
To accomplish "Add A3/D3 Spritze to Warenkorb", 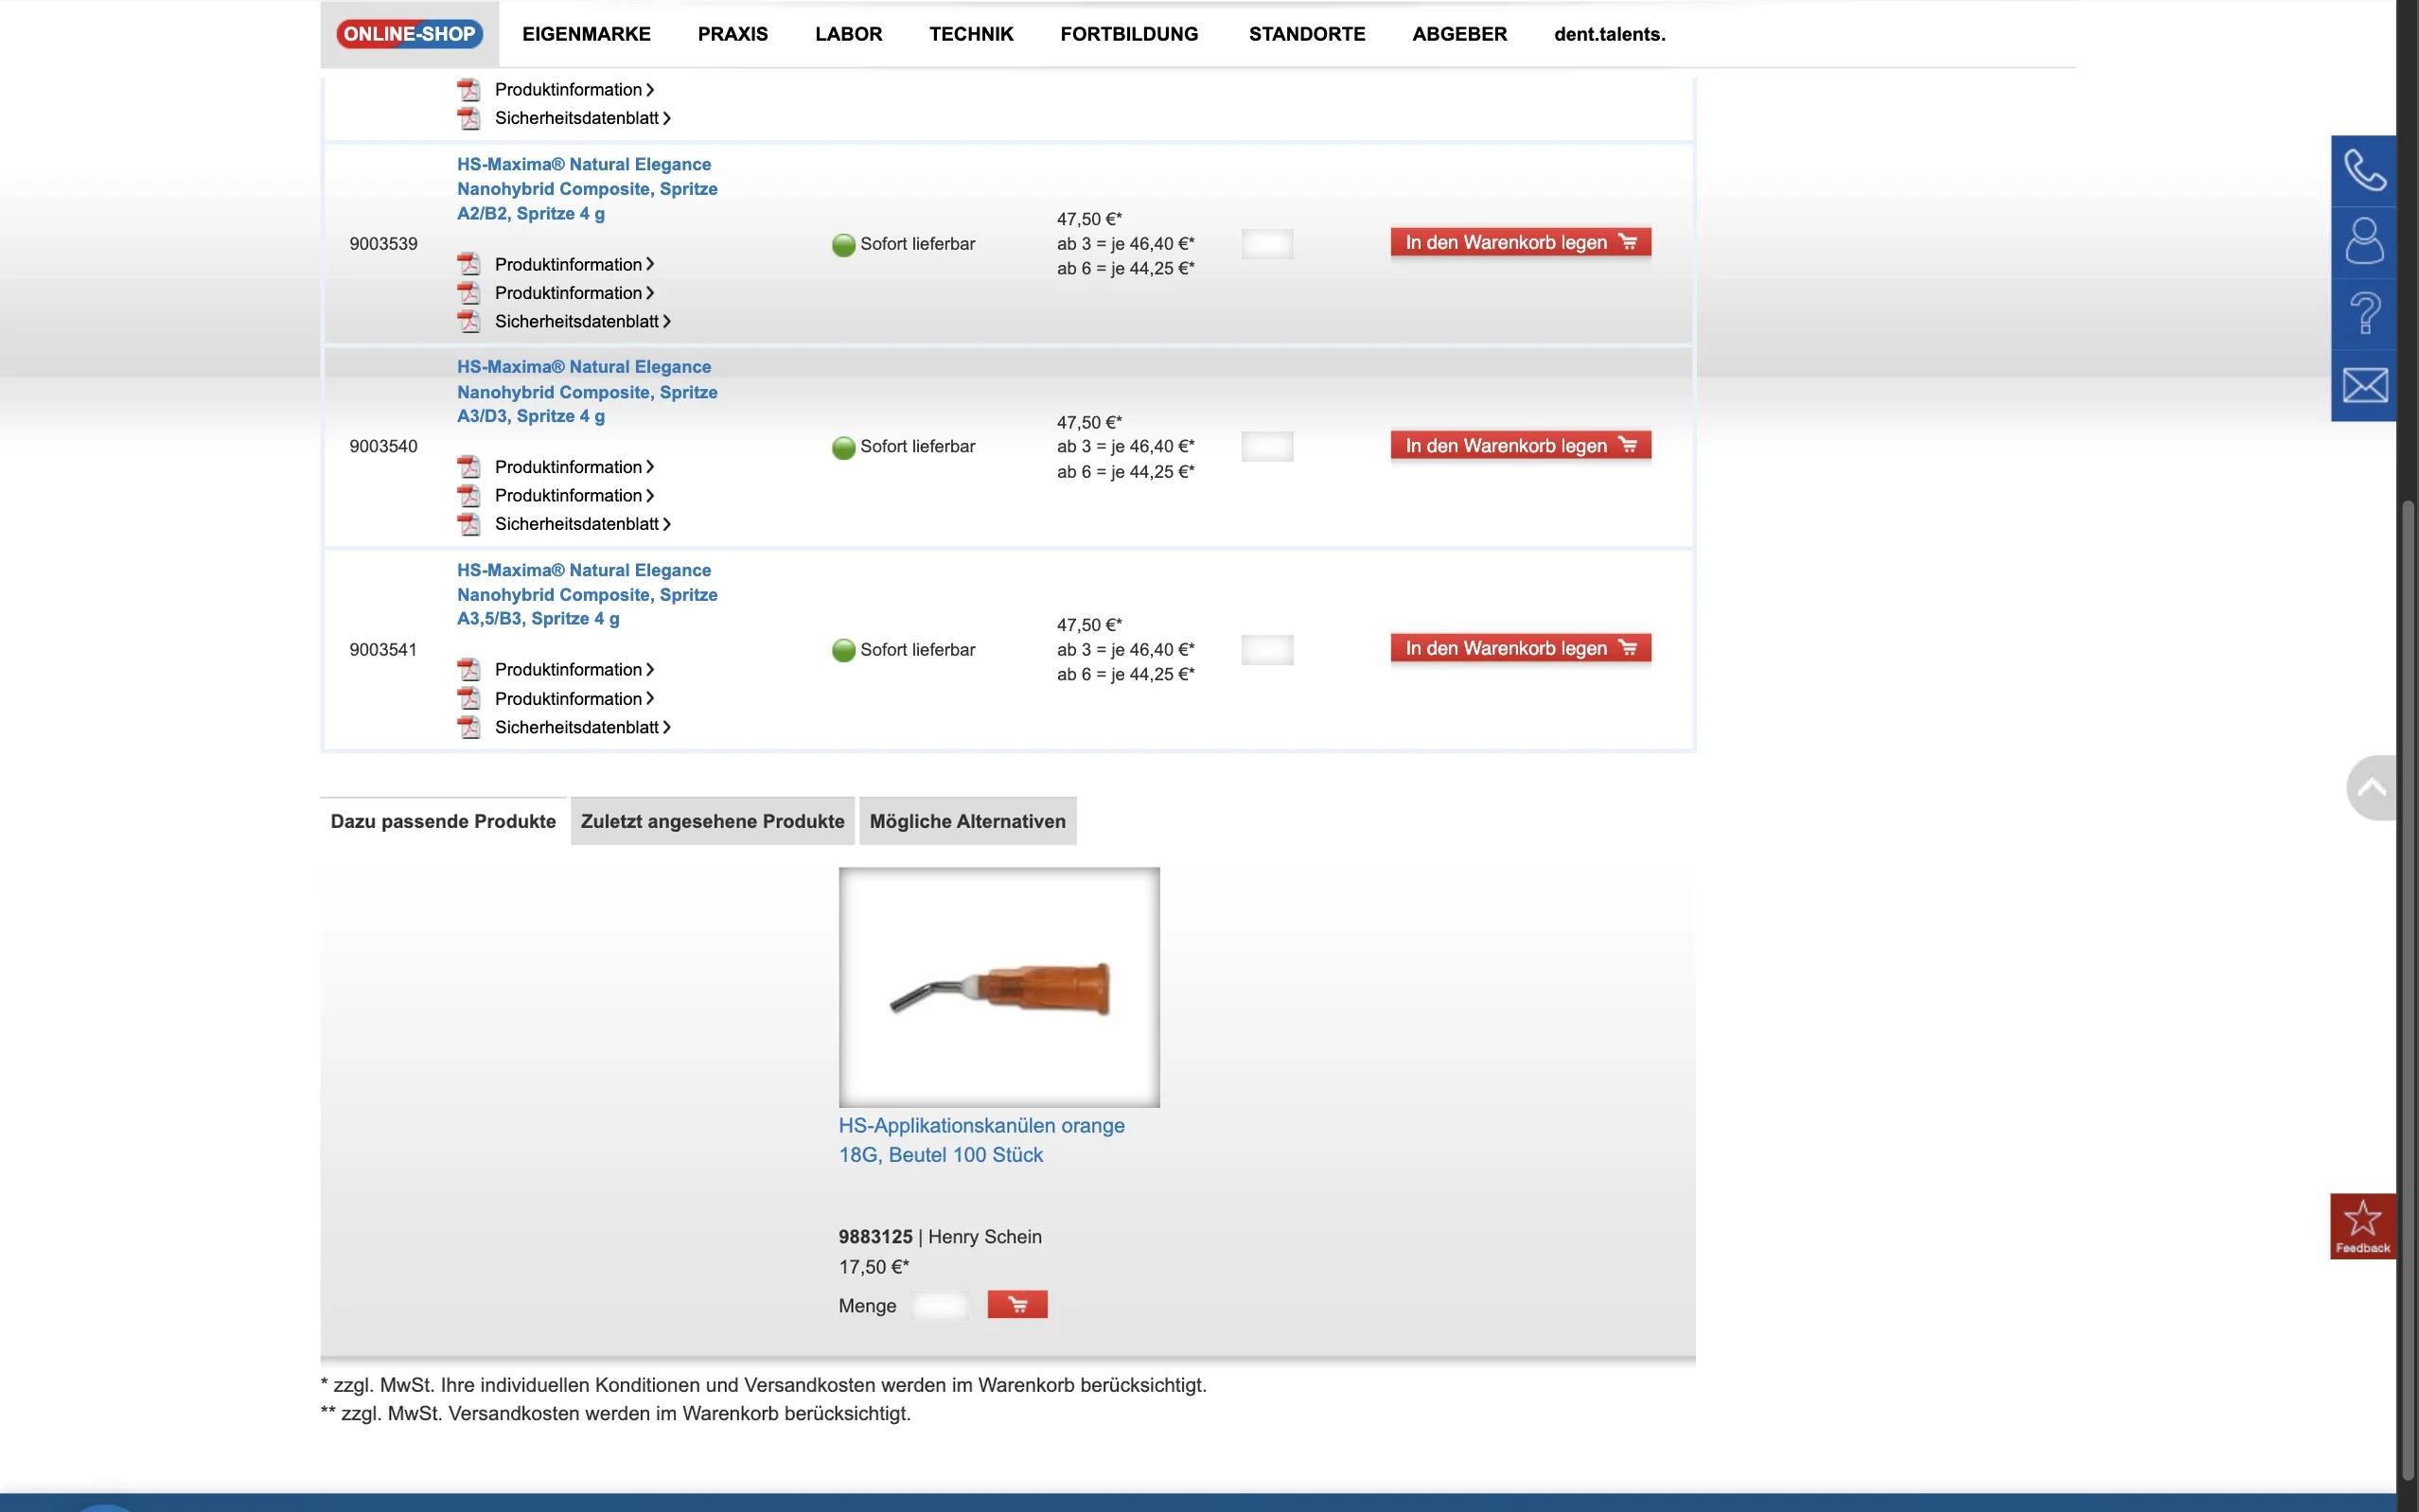I will (1520, 445).
